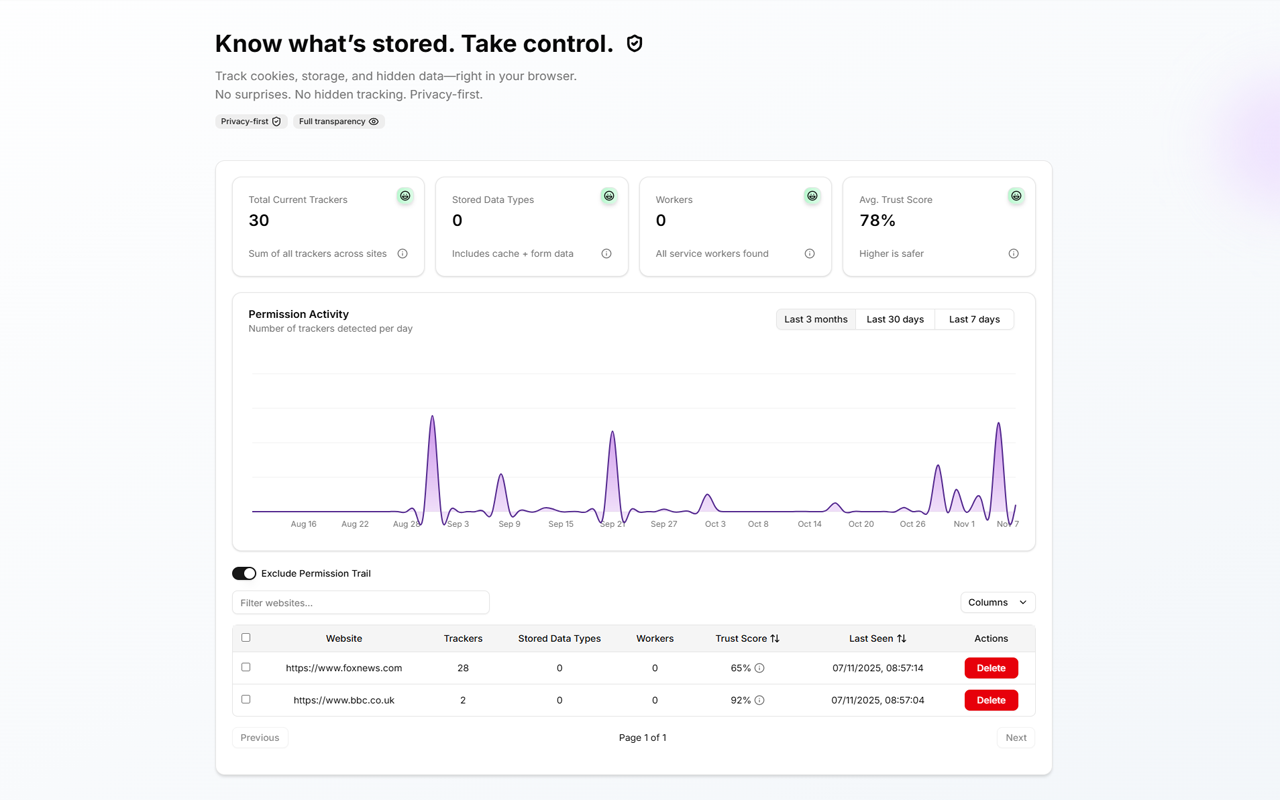1280x800 pixels.
Task: Click the green icon on the Avg. Trust Score card
Action: (1016, 196)
